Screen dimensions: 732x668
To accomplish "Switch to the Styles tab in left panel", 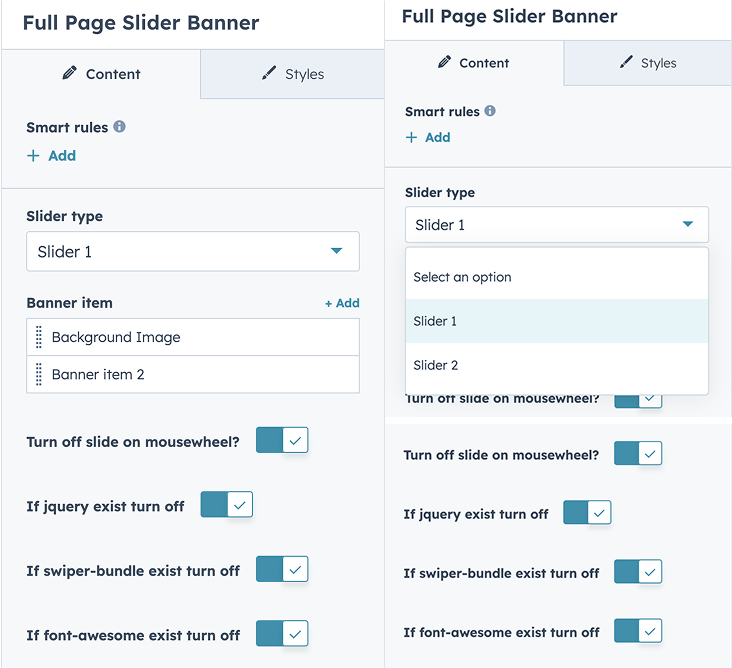I will point(292,74).
